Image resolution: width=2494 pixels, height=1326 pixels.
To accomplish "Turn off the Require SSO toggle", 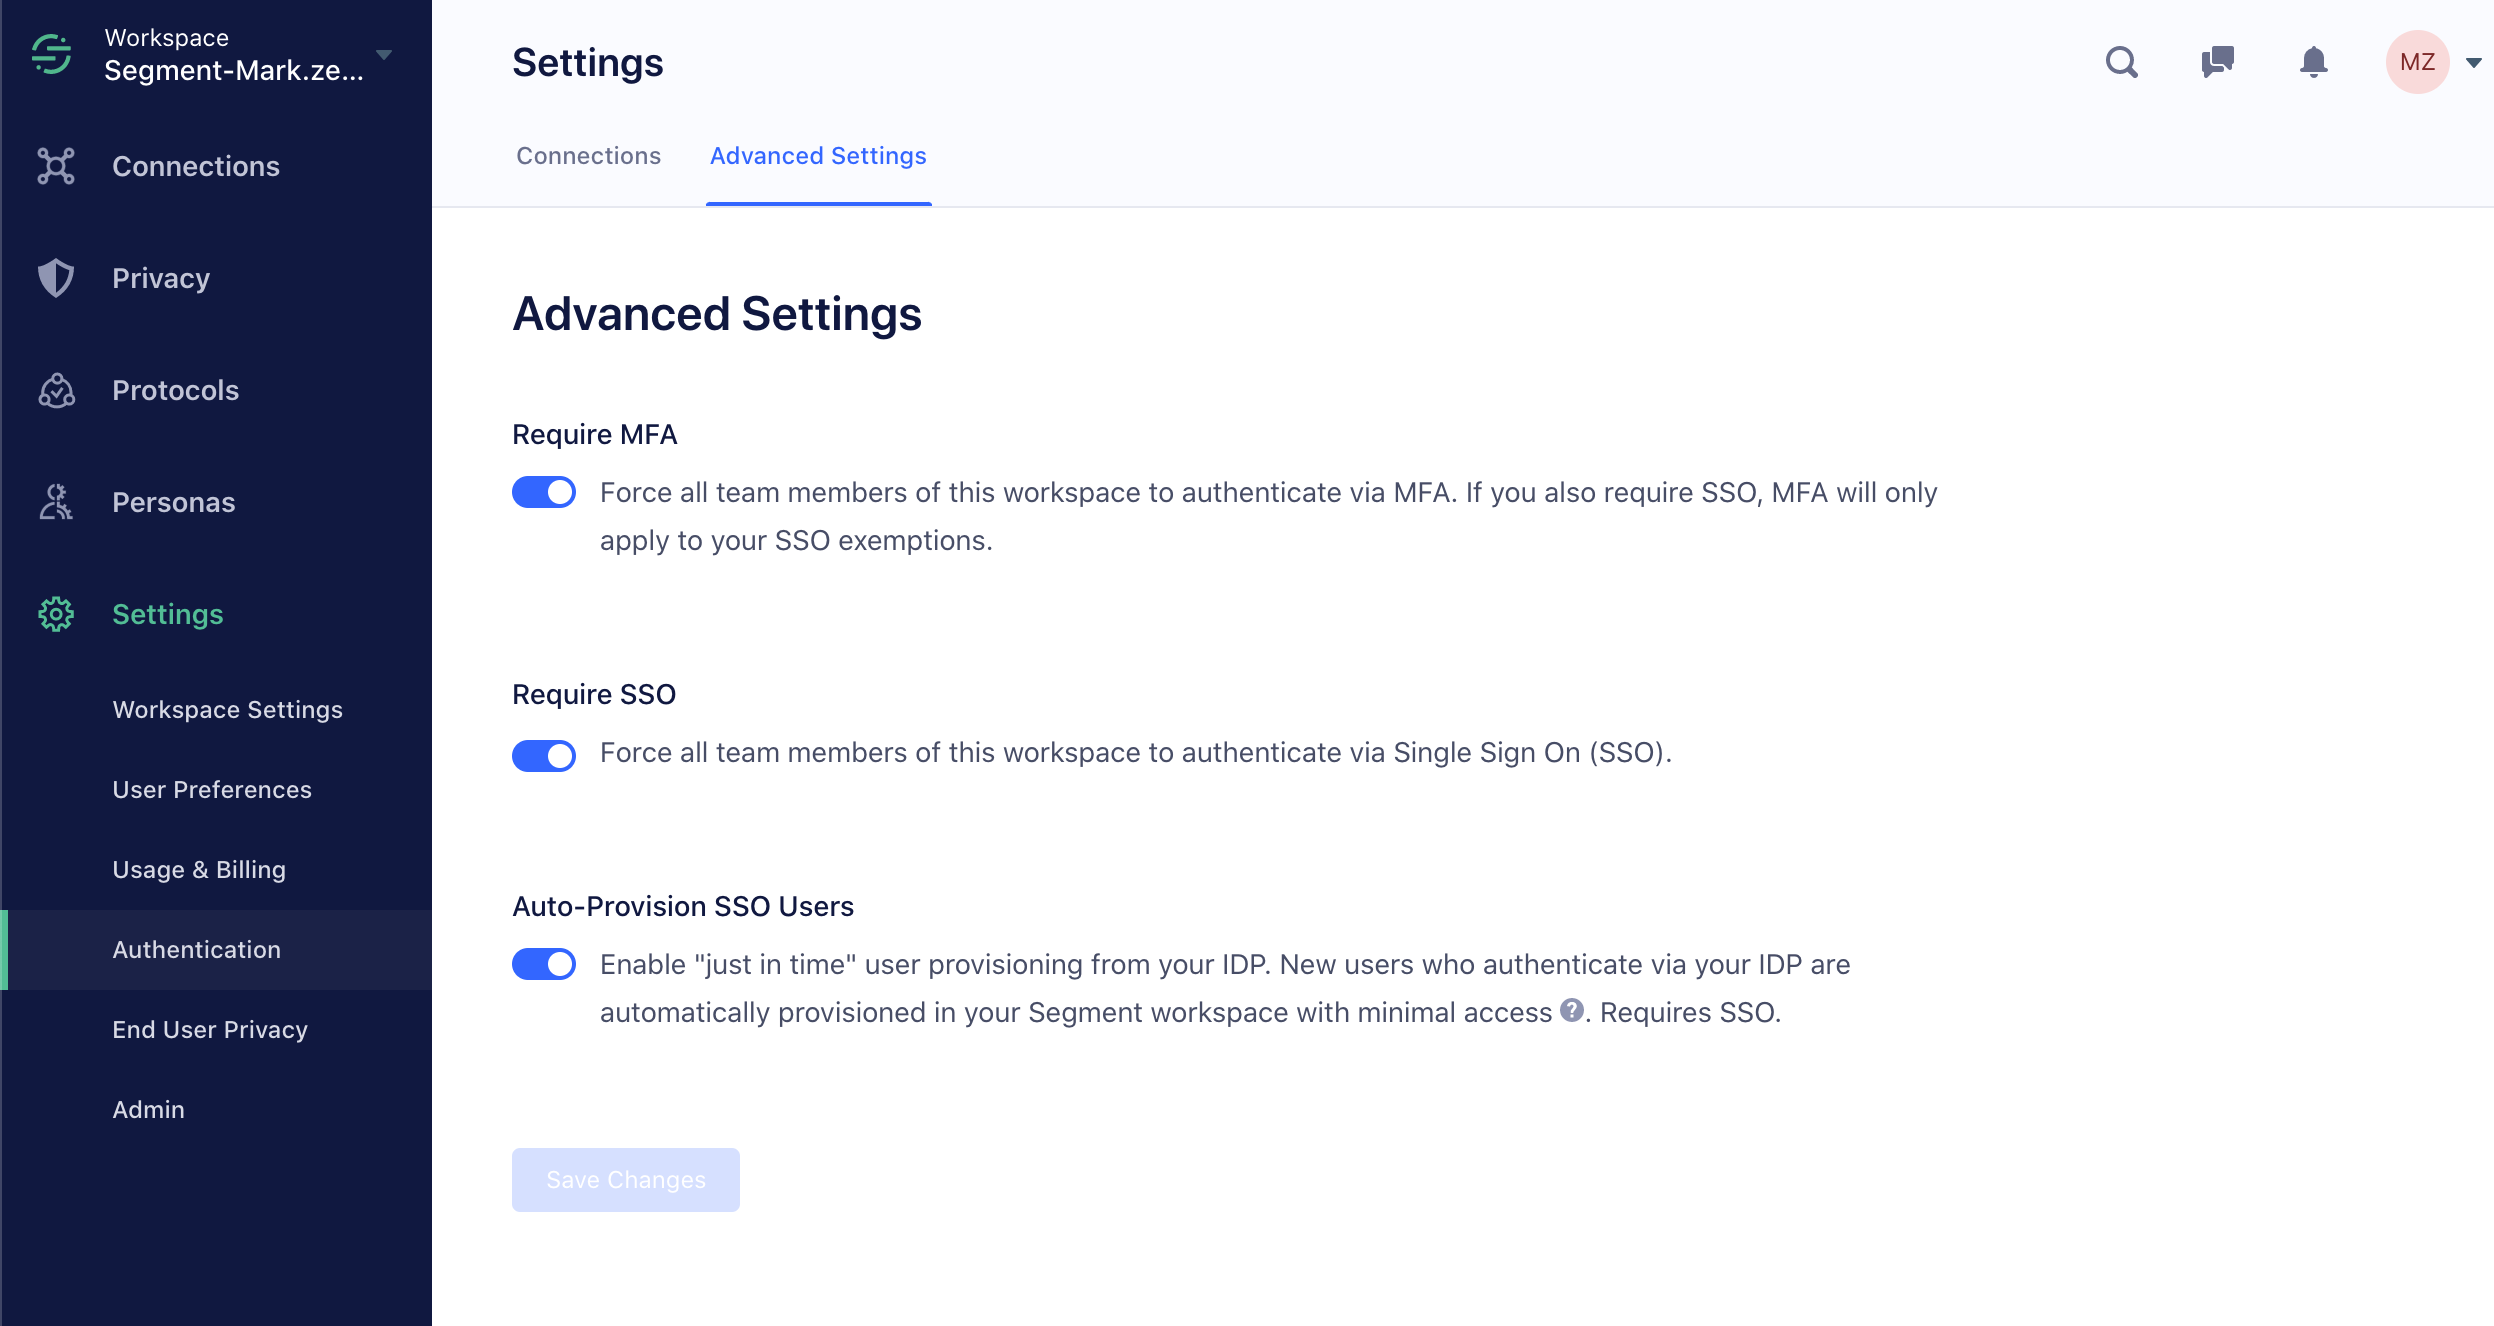I will (544, 755).
